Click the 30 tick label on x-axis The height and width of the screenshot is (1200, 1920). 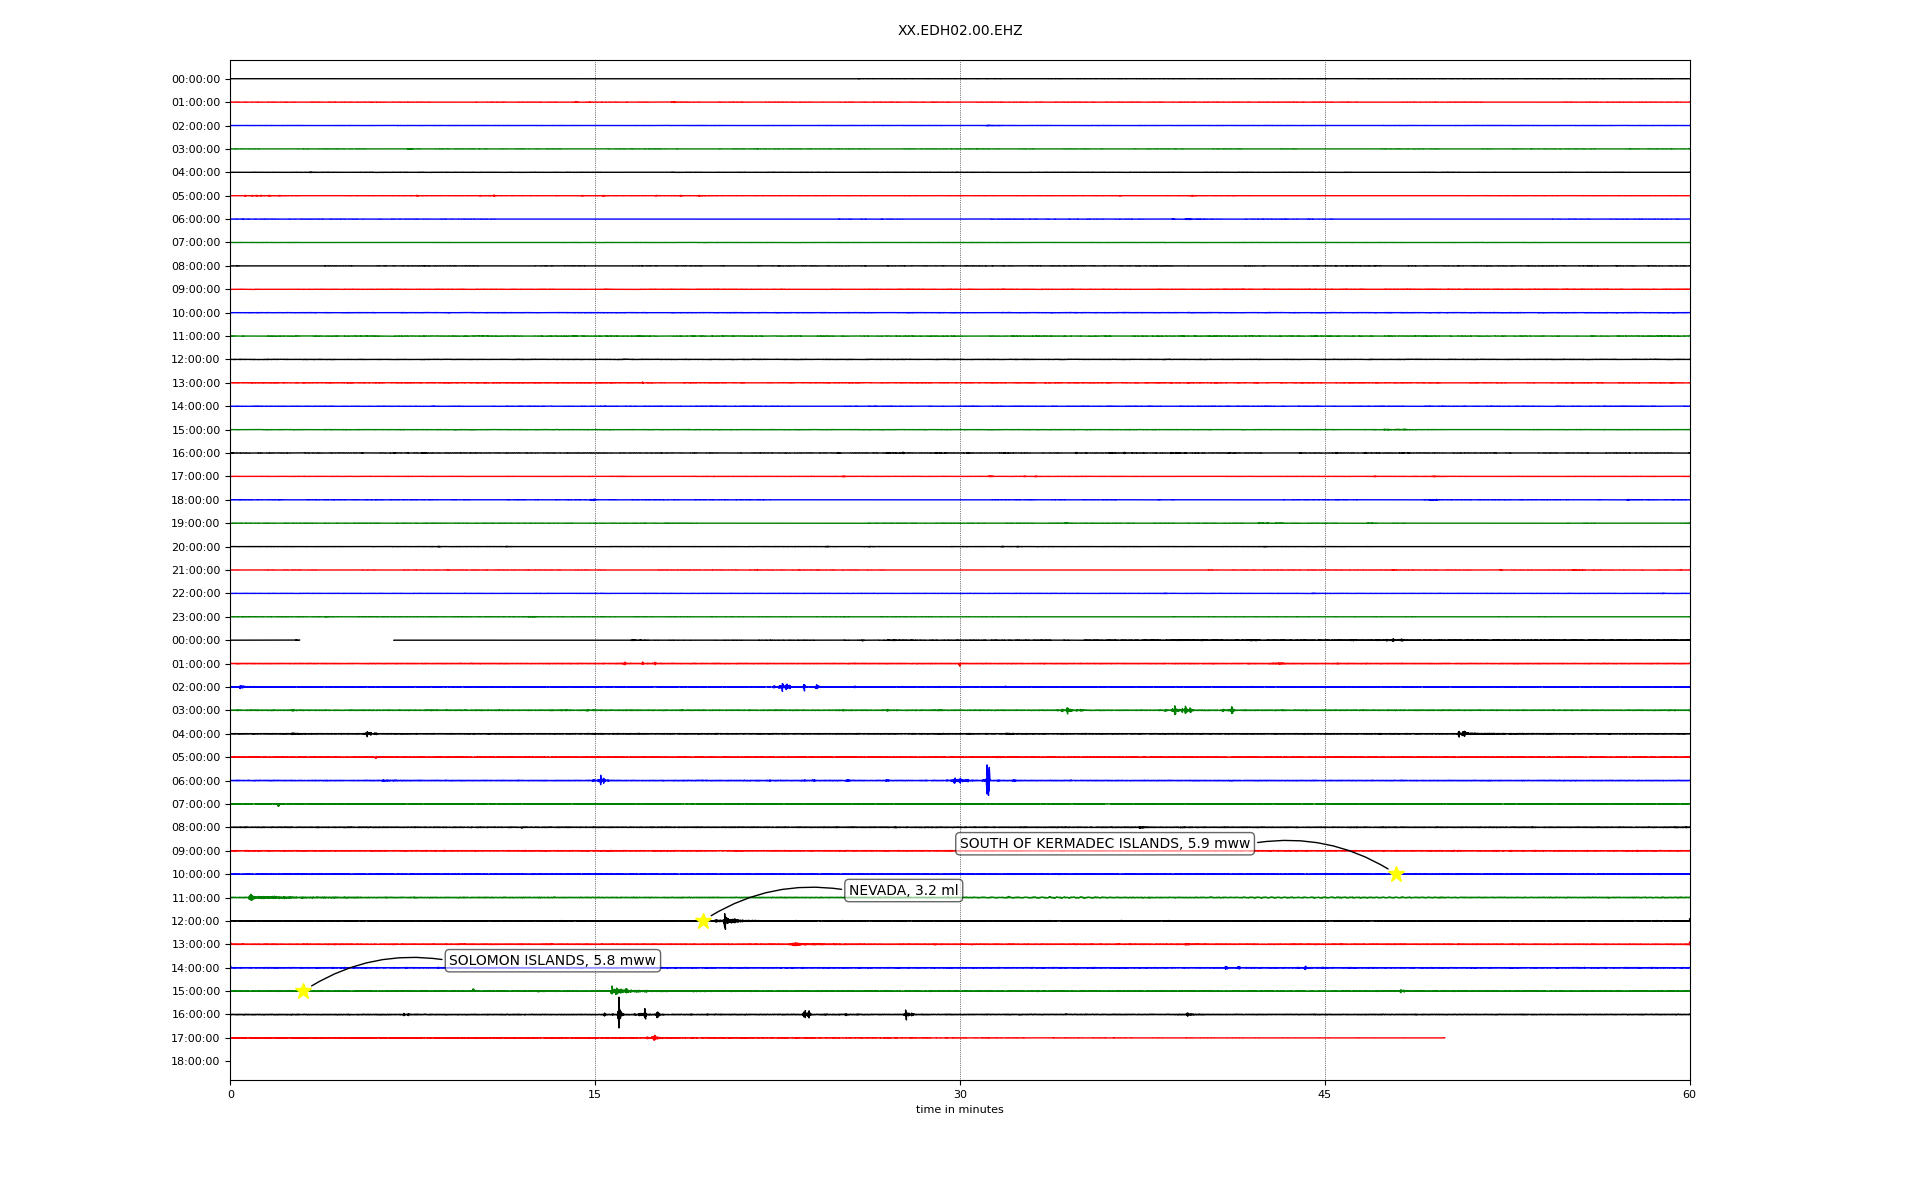pos(959,1094)
